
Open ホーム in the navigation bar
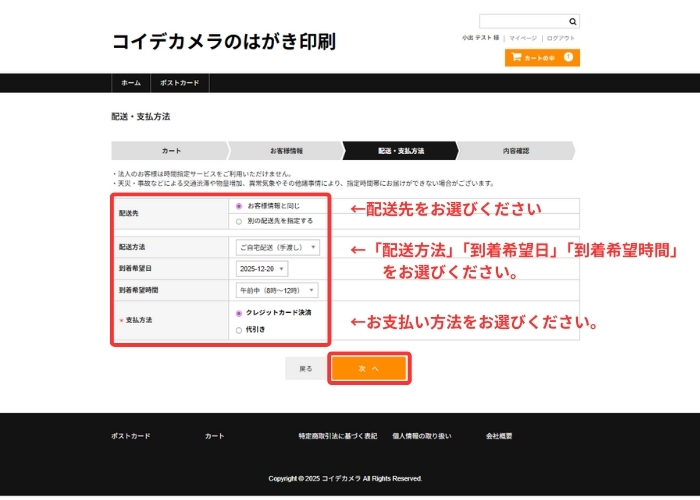[x=131, y=83]
